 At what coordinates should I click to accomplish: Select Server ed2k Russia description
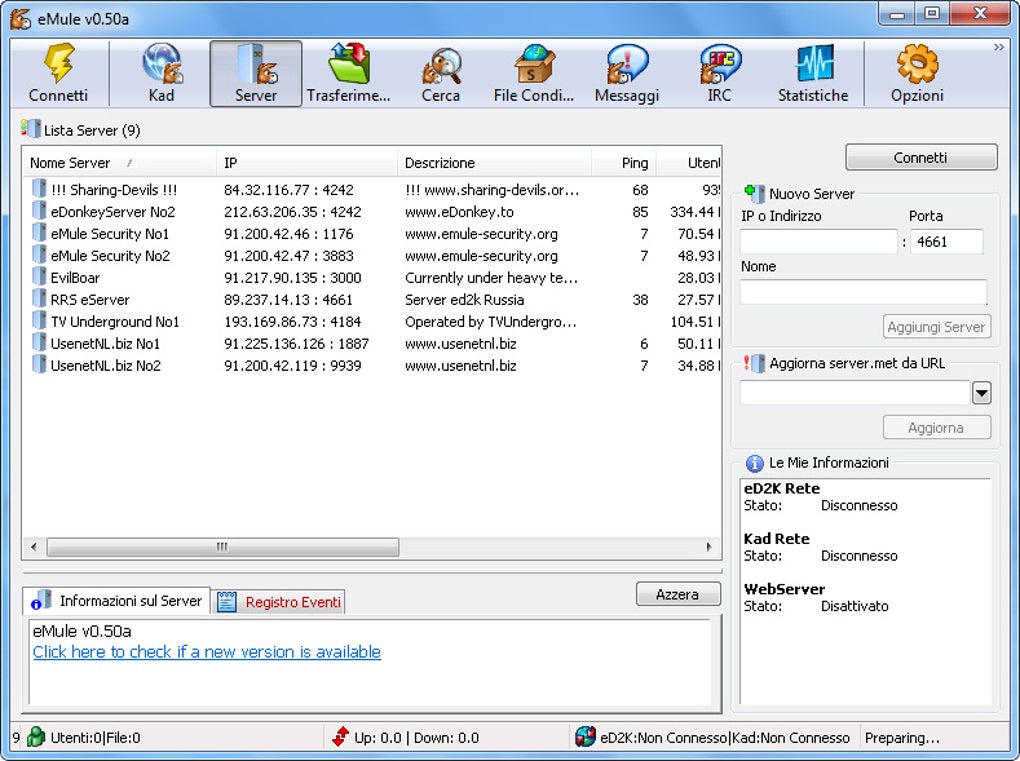point(464,300)
